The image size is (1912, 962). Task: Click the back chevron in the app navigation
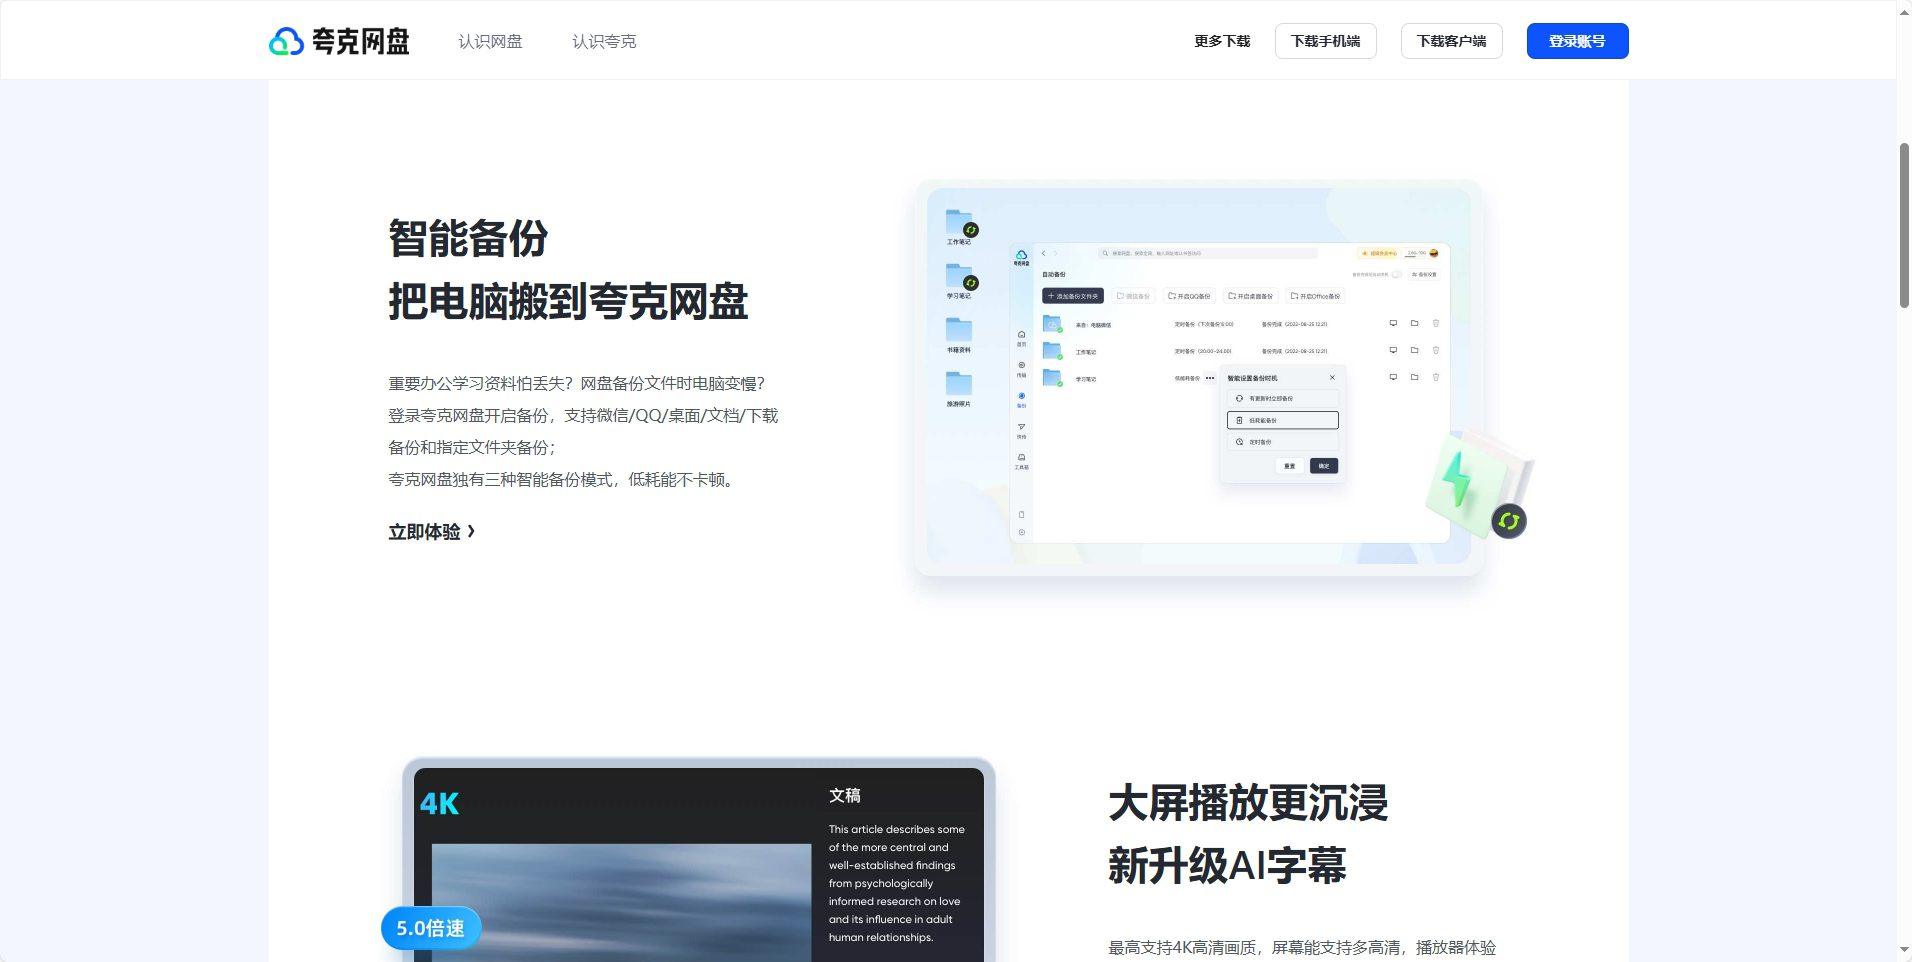pos(1044,253)
